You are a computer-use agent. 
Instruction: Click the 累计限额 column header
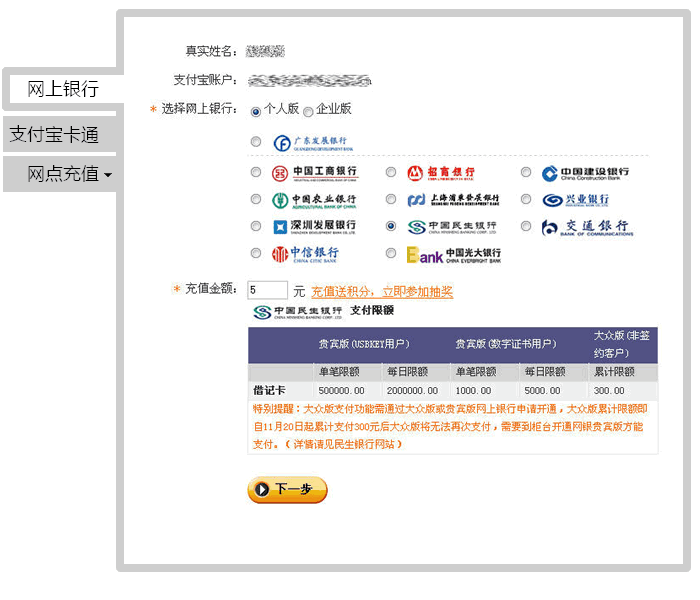614,372
